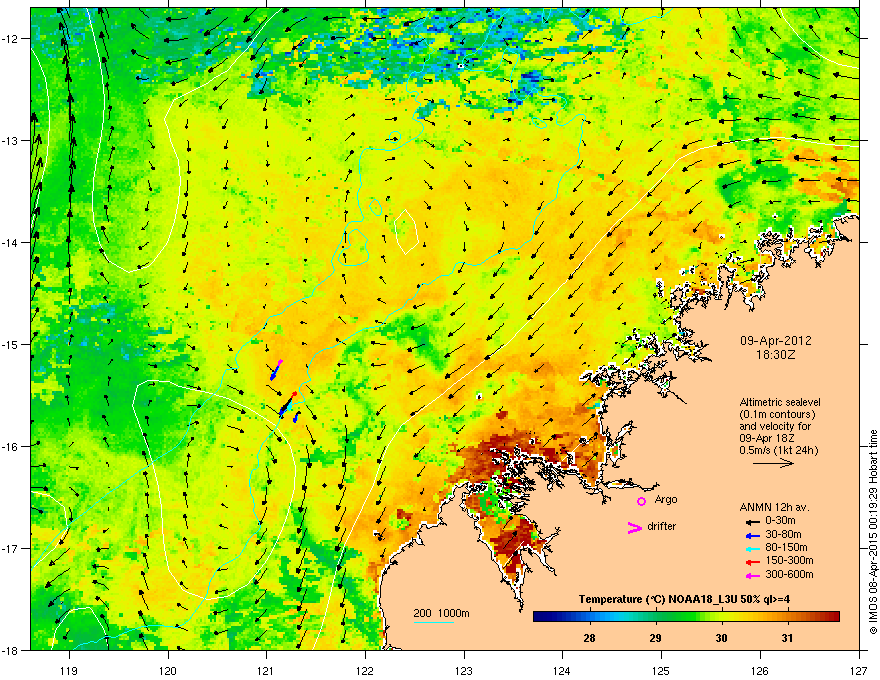Viewport: 880px width, 680px height.
Task: Click the '120' longitude axis label
Action: point(168,670)
